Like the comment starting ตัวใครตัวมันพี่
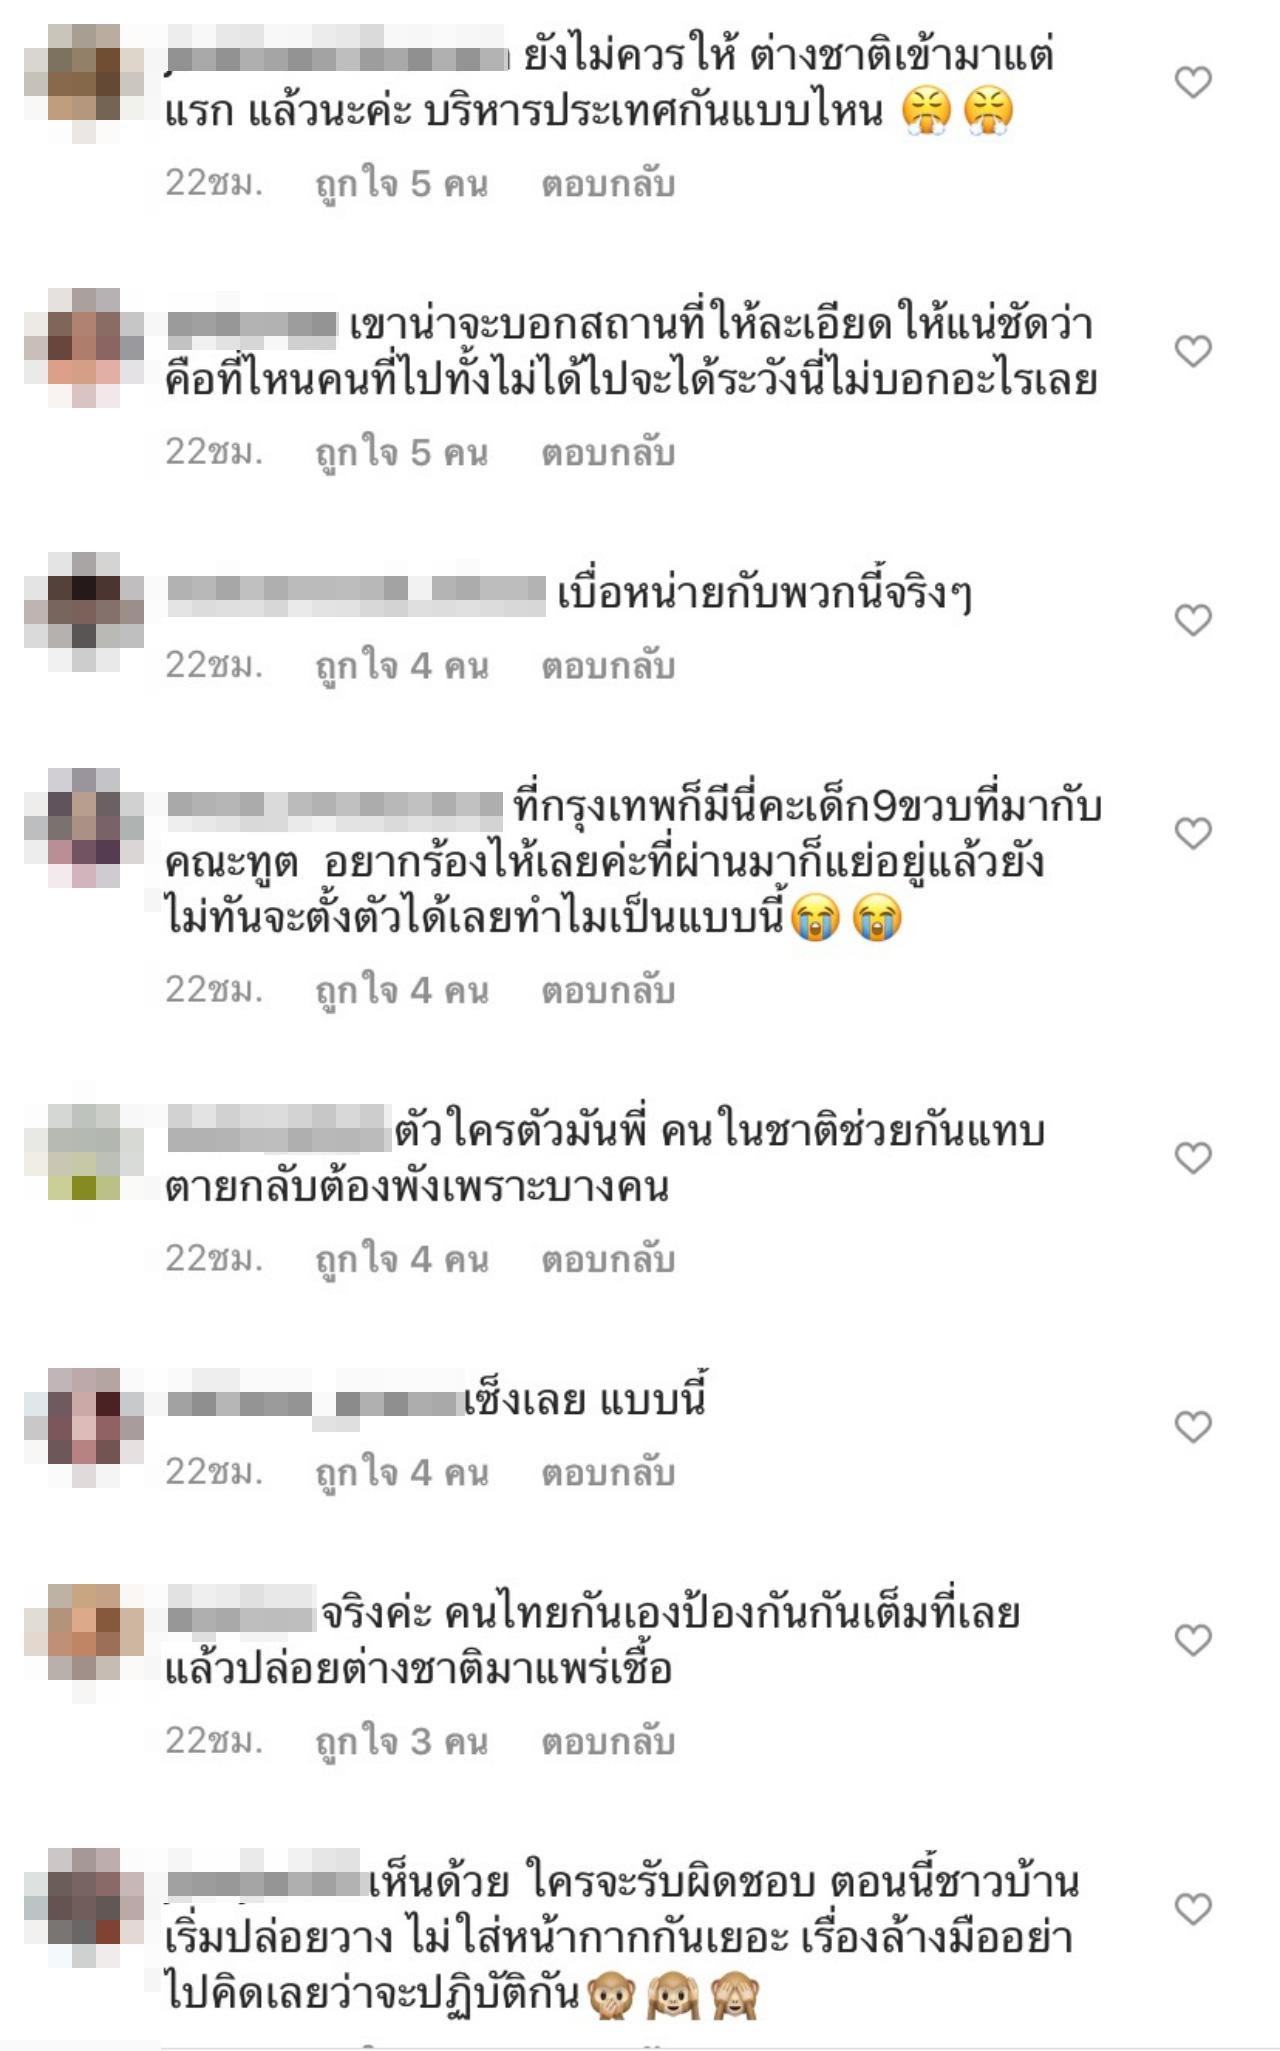This screenshot has height=2051, width=1280. 1192,1158
